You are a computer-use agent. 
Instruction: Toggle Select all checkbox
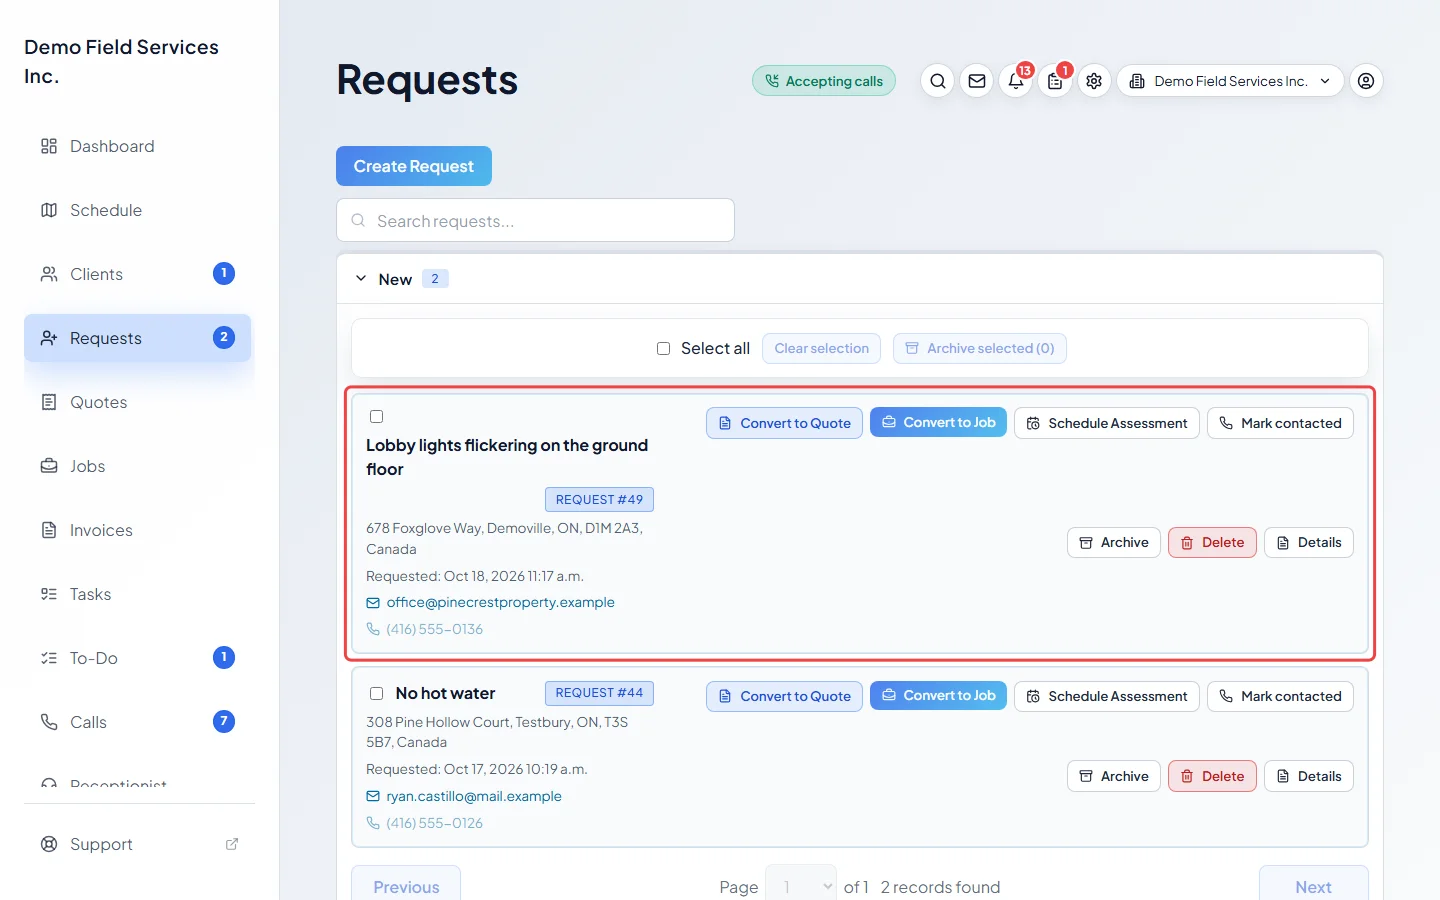(x=663, y=348)
